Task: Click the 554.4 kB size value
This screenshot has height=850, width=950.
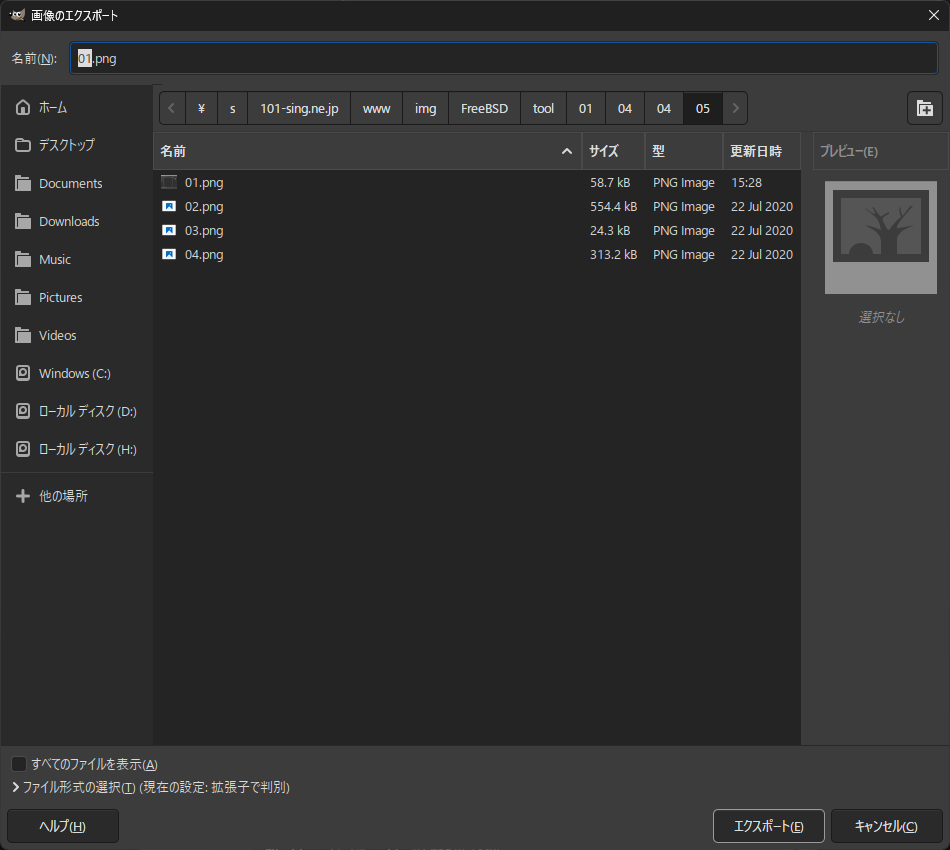Action: point(613,207)
